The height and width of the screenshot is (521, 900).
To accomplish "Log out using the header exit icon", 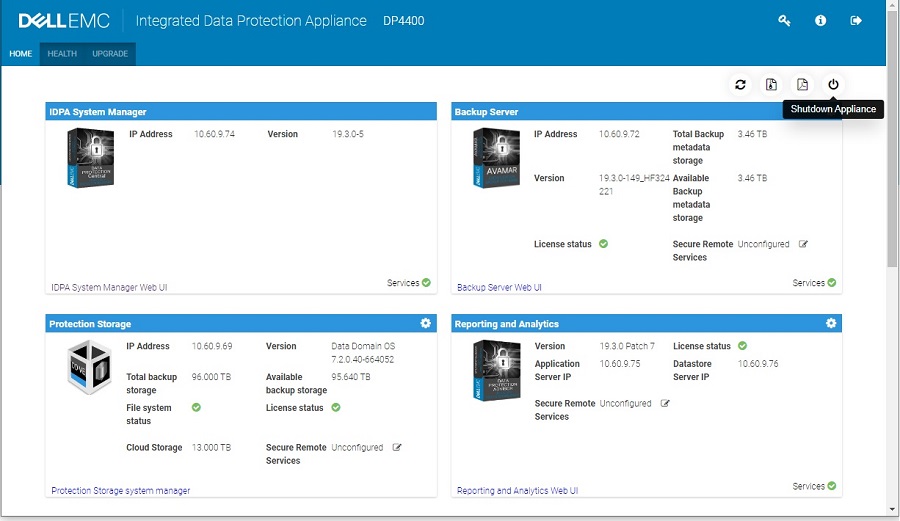I will 856,21.
